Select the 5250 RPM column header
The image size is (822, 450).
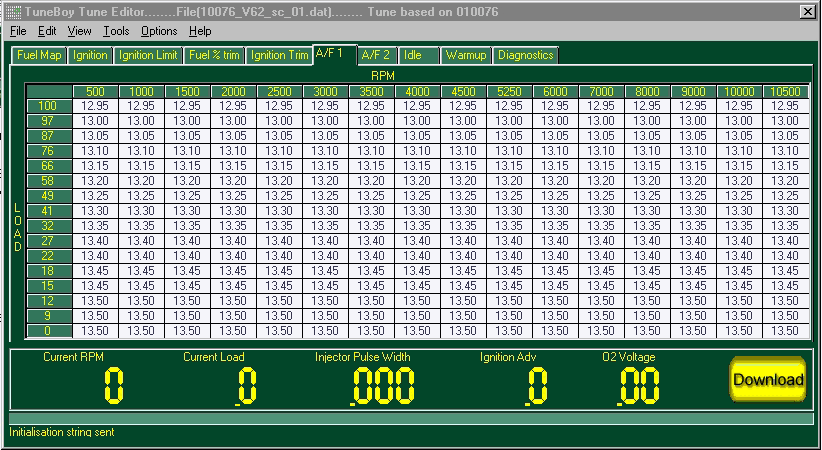pos(510,92)
